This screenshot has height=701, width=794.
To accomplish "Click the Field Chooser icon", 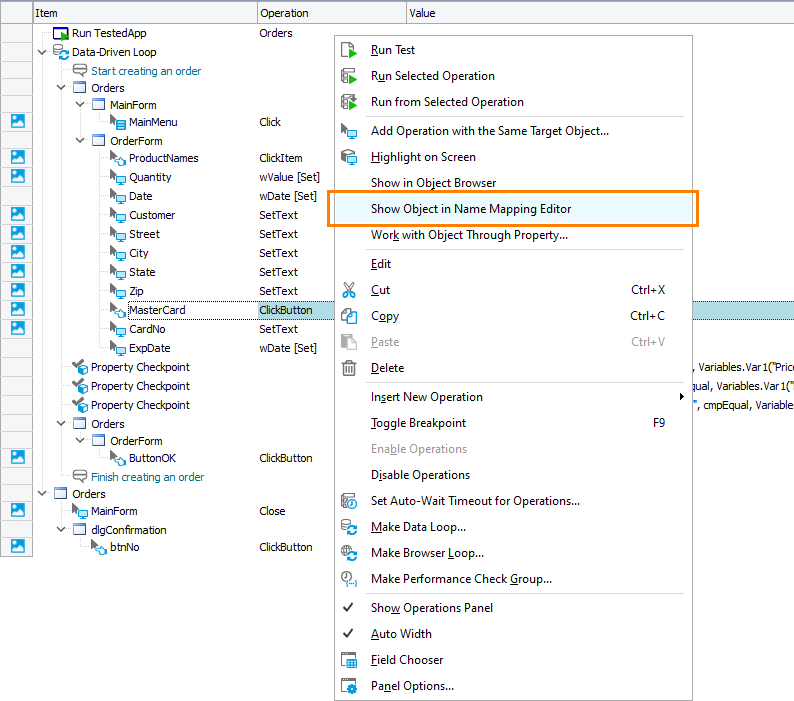I will pyautogui.click(x=349, y=660).
